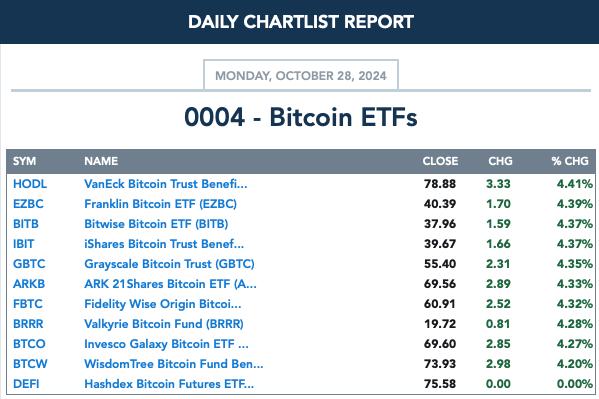Open Franklin Bitcoin ETF (EZBC) link
Image resolution: width=599 pixels, height=399 pixels.
coord(160,204)
